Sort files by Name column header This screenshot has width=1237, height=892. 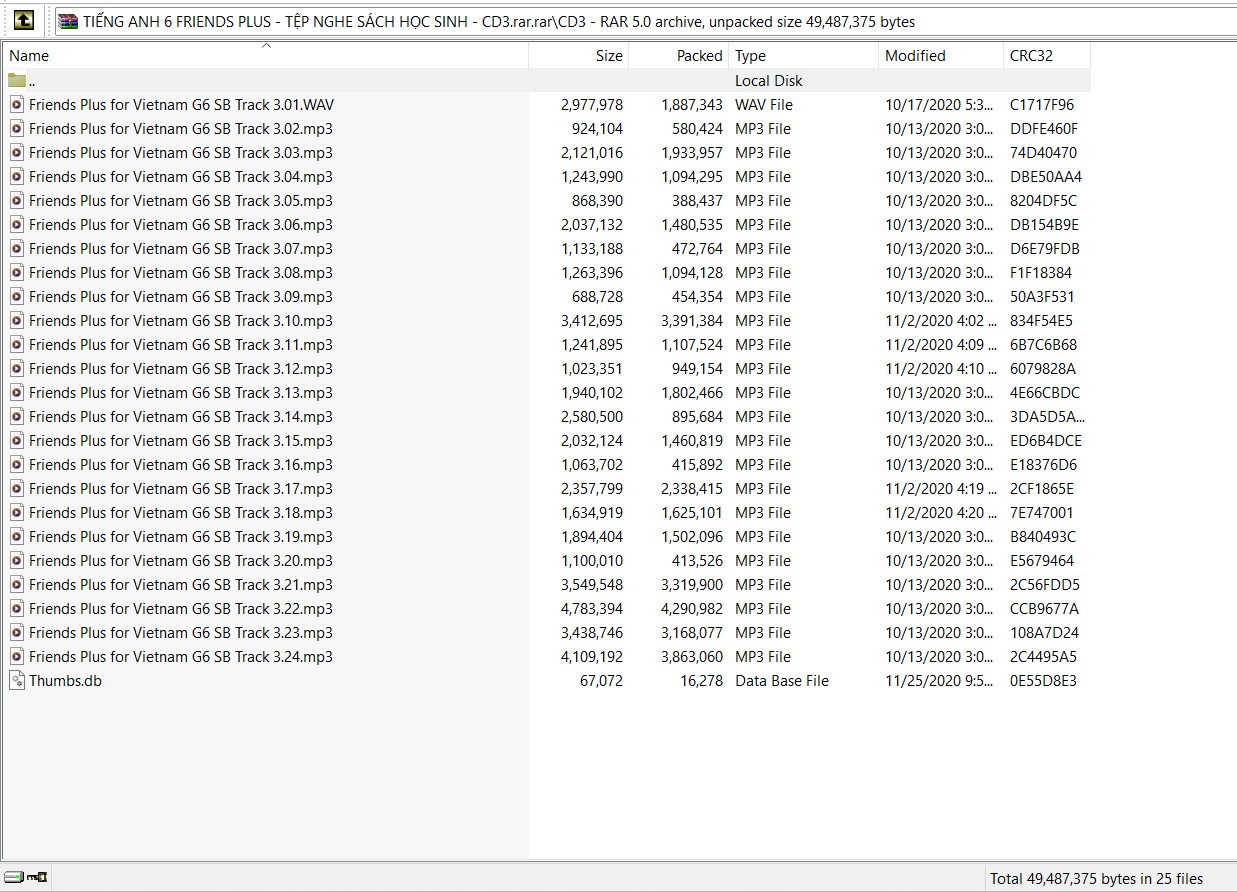(x=200, y=57)
